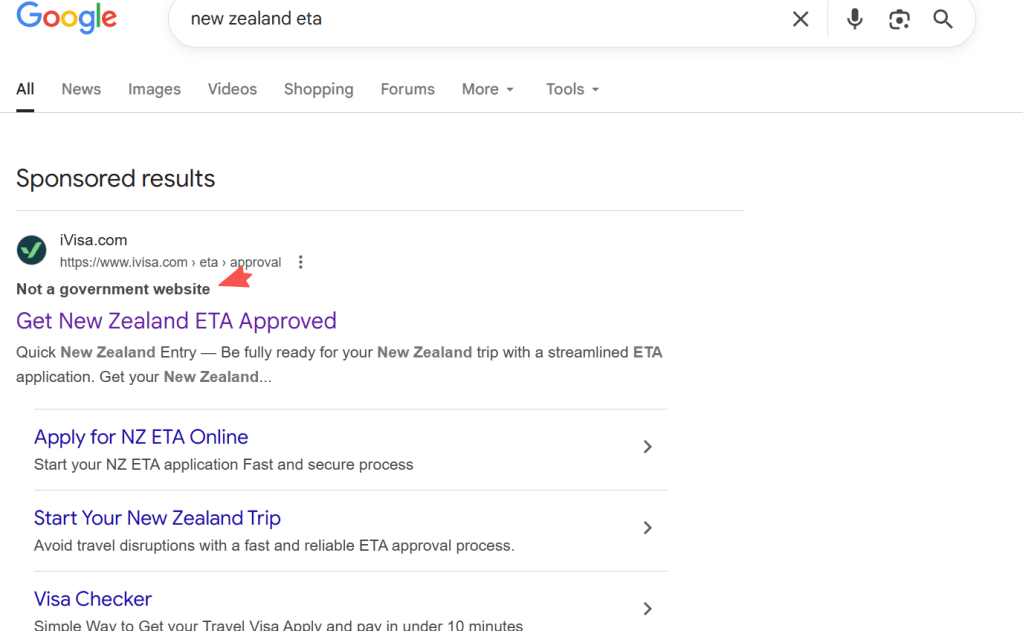Click the magnifying glass search icon

coord(943,19)
